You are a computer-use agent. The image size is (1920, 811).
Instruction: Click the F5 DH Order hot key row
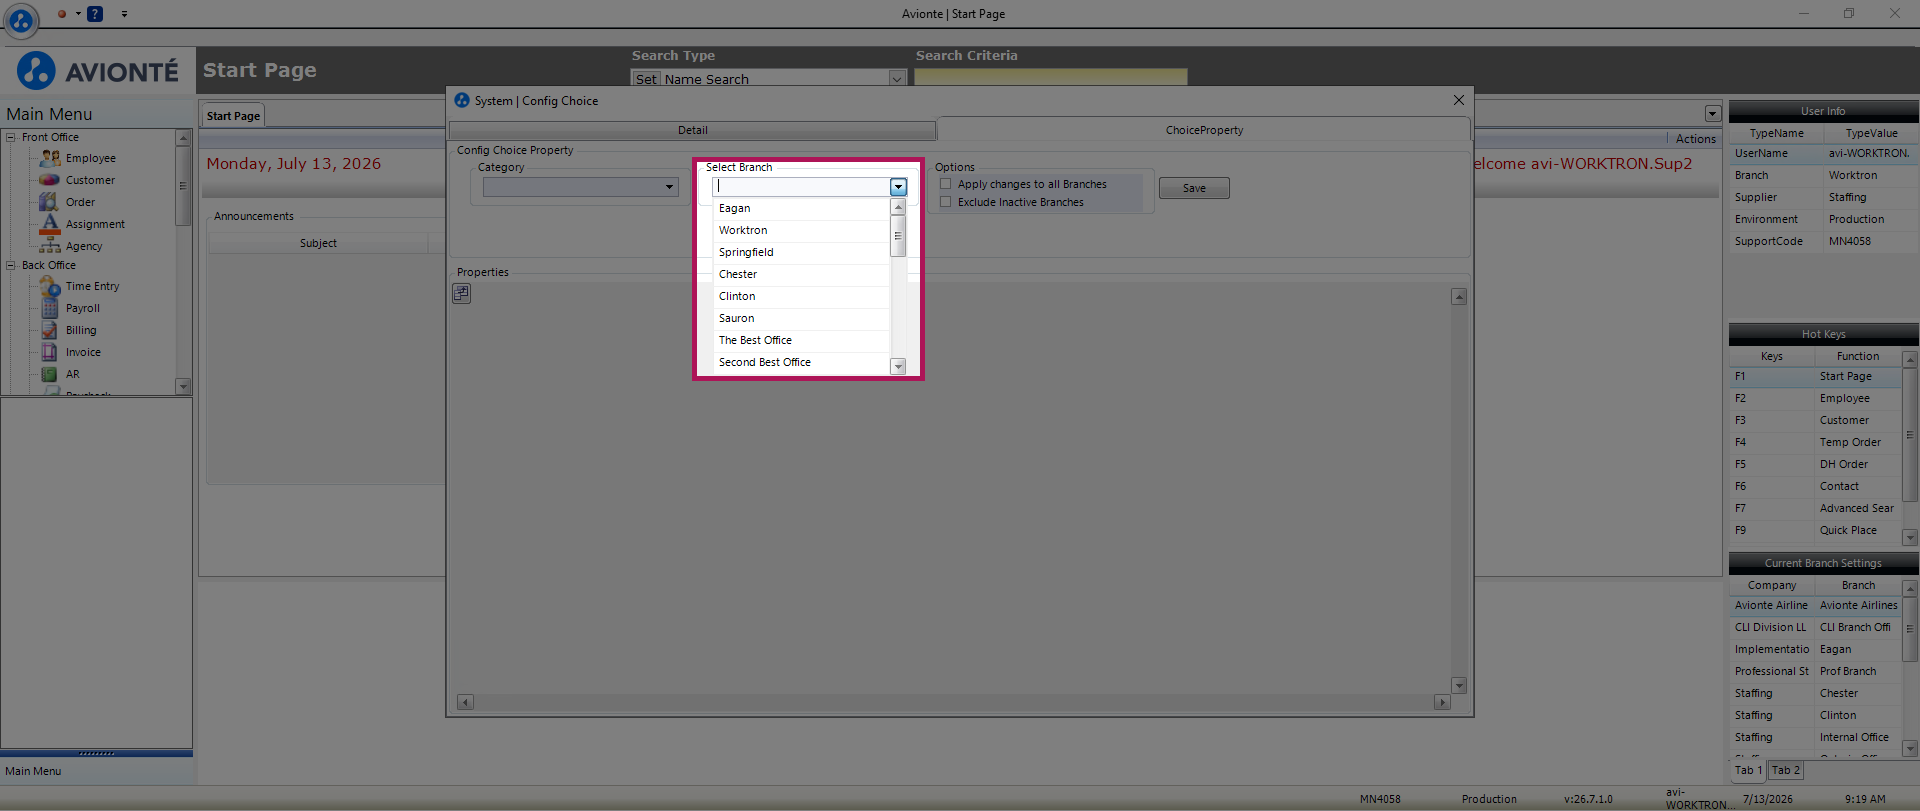1815,464
